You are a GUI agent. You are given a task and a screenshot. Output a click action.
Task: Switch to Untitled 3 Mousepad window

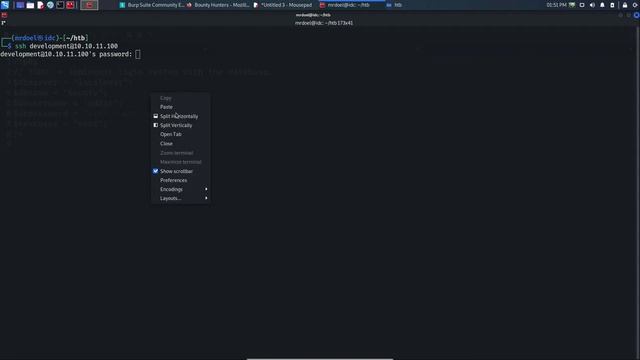point(282,5)
